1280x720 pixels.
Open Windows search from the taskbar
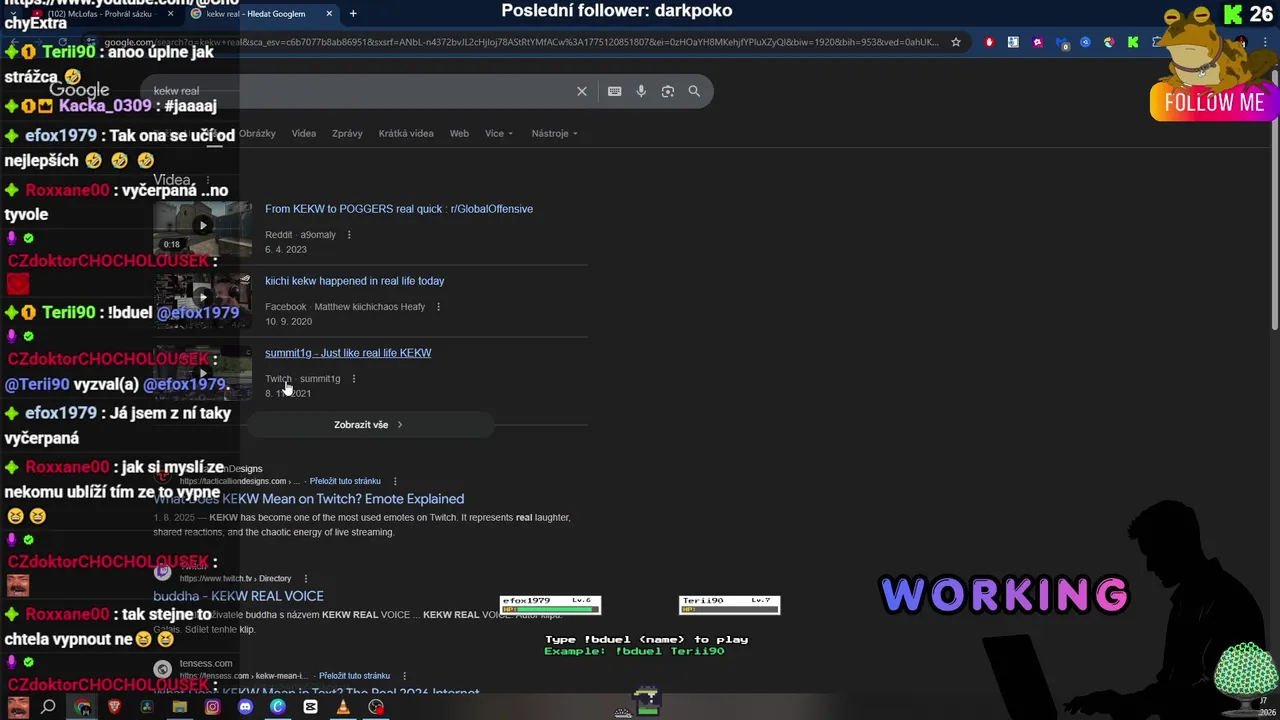[x=48, y=707]
